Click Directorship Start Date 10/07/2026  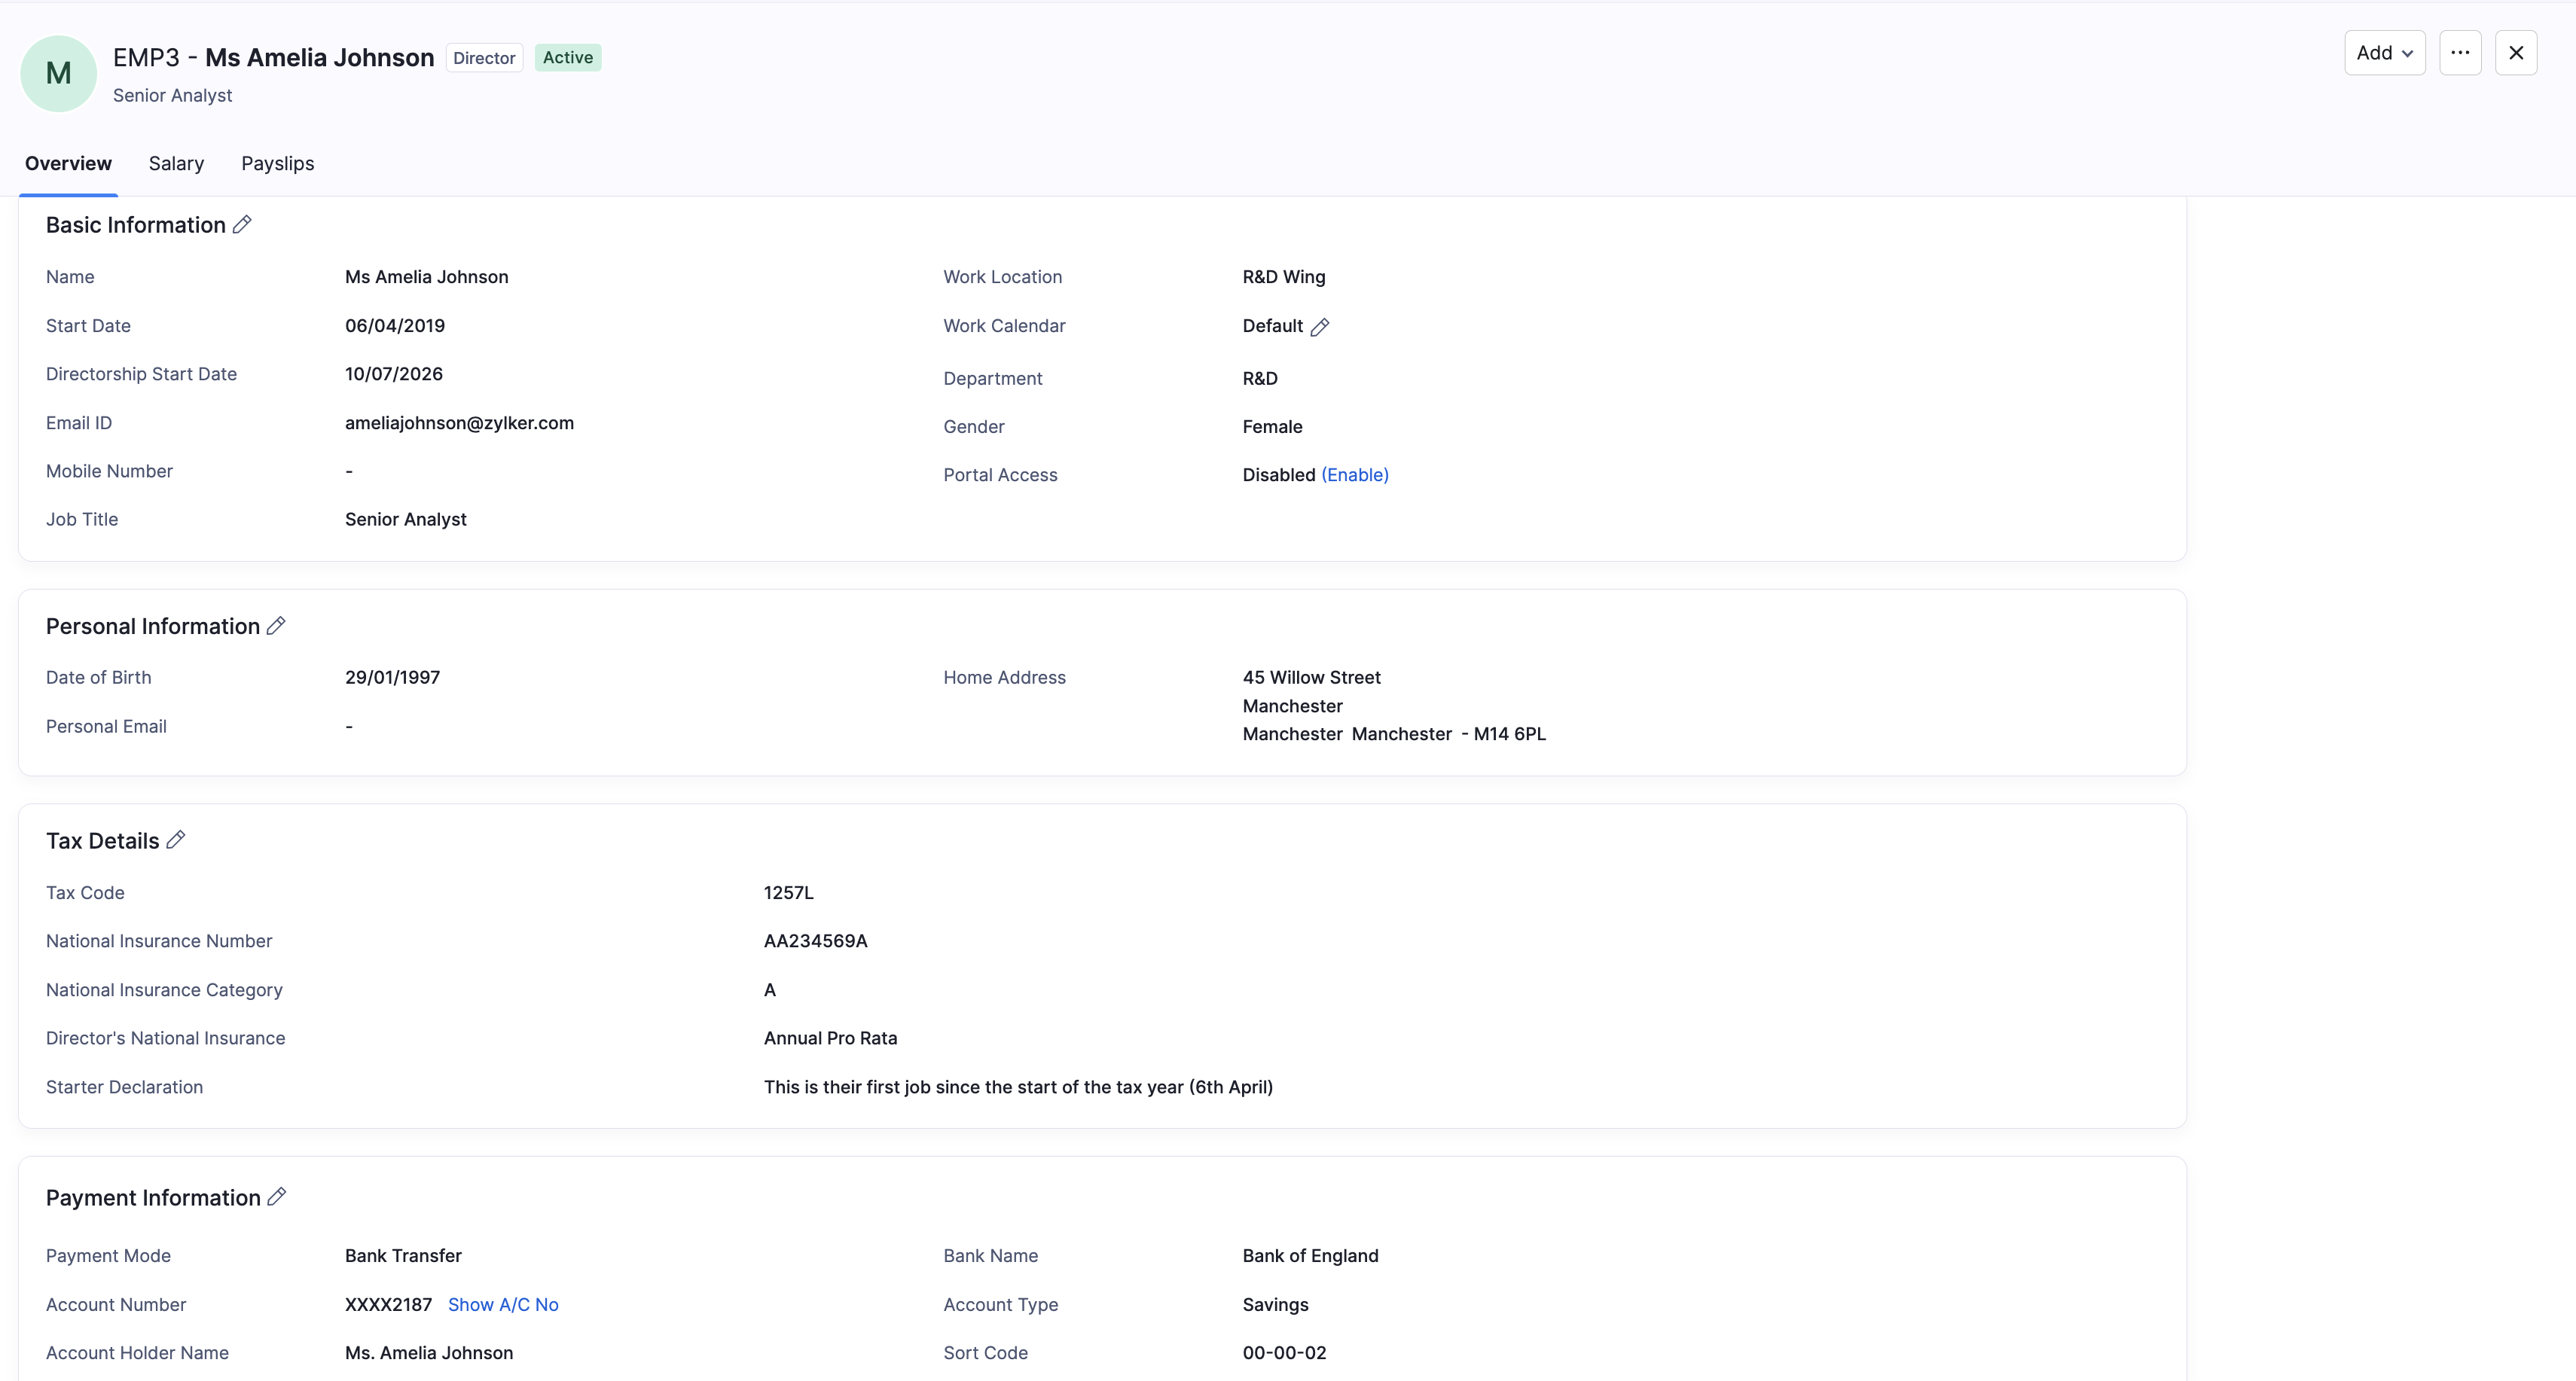(394, 374)
